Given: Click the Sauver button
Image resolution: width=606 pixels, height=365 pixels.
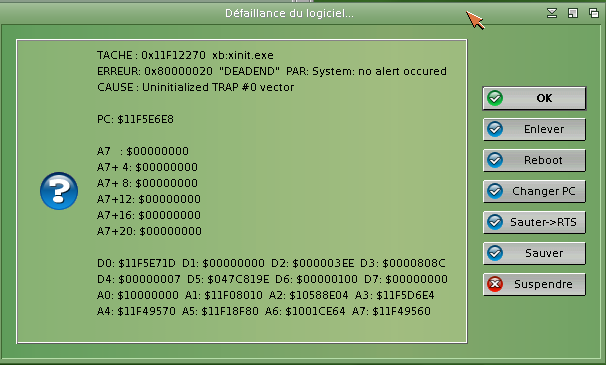Looking at the screenshot, I should (534, 253).
